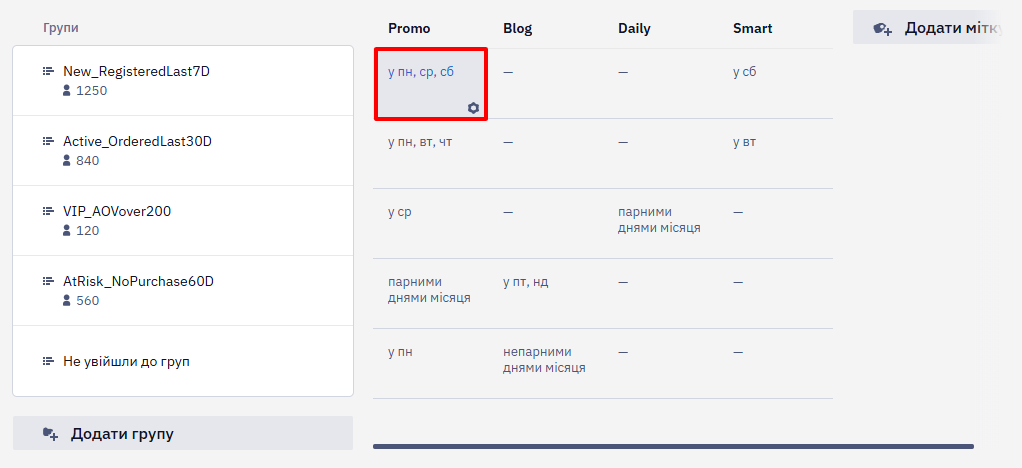Click member count 560 under AtRisk_NoPurchase60D
1022x468 pixels.
87,300
